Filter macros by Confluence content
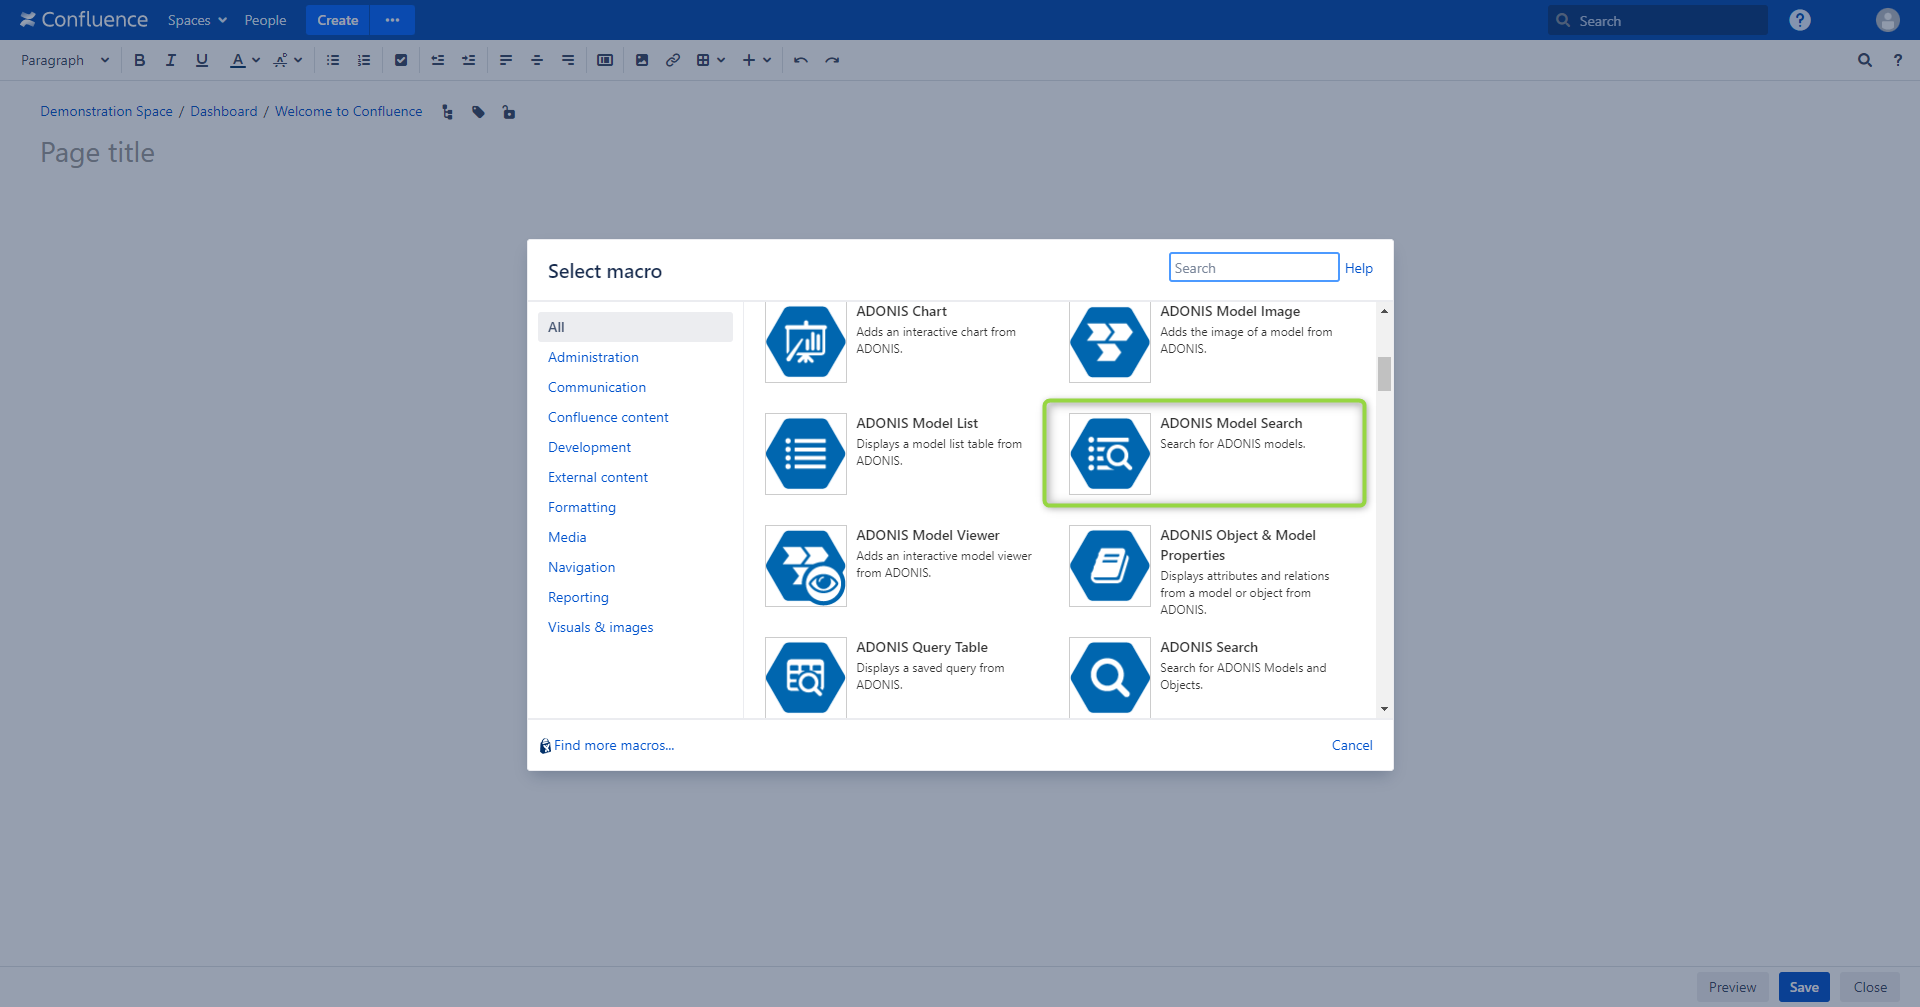 tap(608, 417)
